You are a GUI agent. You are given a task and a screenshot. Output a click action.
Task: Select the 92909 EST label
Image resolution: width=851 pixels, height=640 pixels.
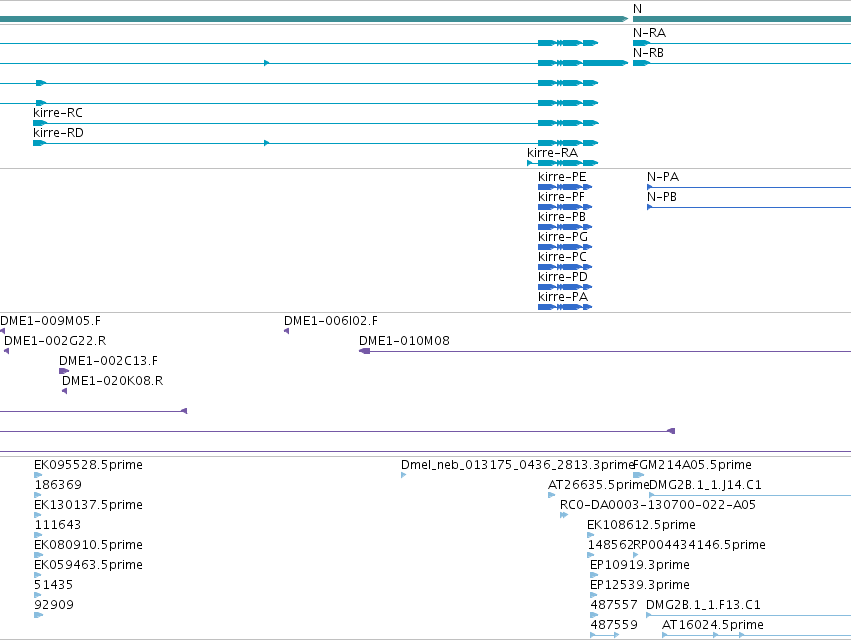tap(54, 605)
